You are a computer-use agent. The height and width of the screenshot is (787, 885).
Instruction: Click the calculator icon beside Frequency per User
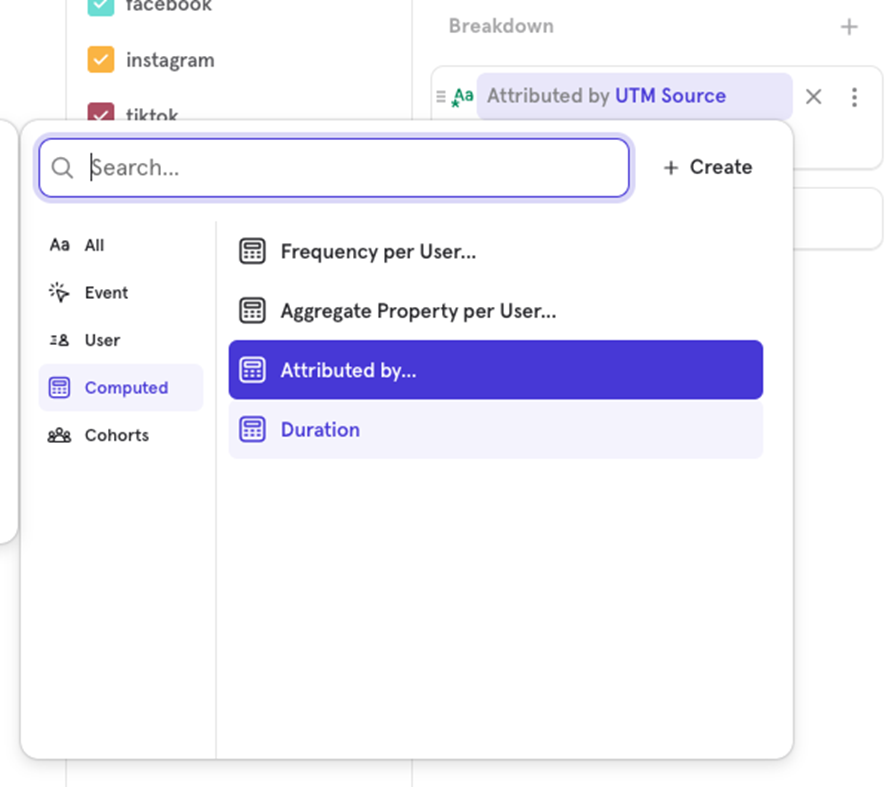click(251, 252)
